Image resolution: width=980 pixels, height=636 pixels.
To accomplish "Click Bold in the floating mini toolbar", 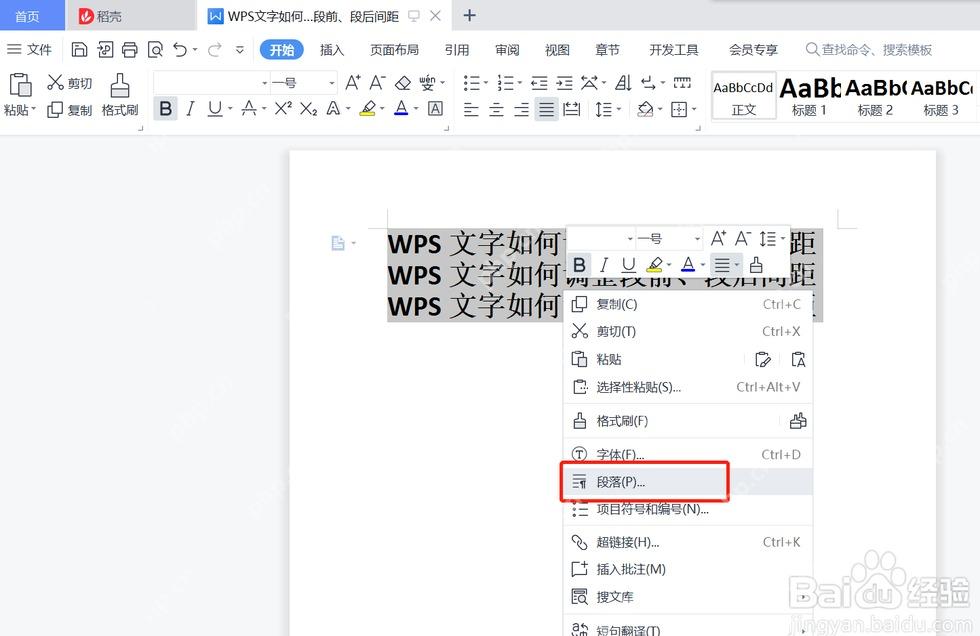I will click(x=579, y=265).
